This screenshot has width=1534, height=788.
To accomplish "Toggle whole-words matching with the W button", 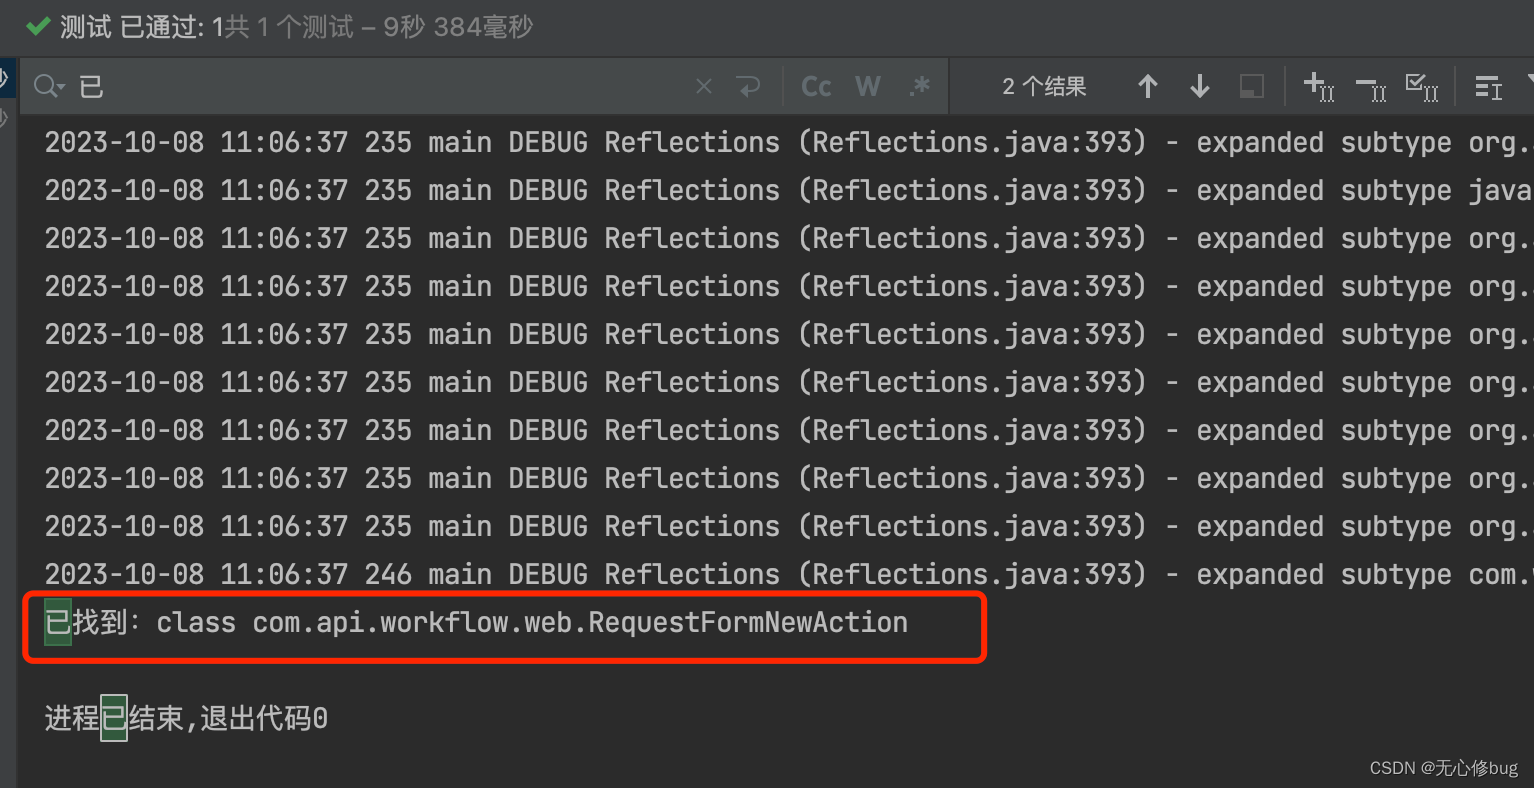I will 866,86.
